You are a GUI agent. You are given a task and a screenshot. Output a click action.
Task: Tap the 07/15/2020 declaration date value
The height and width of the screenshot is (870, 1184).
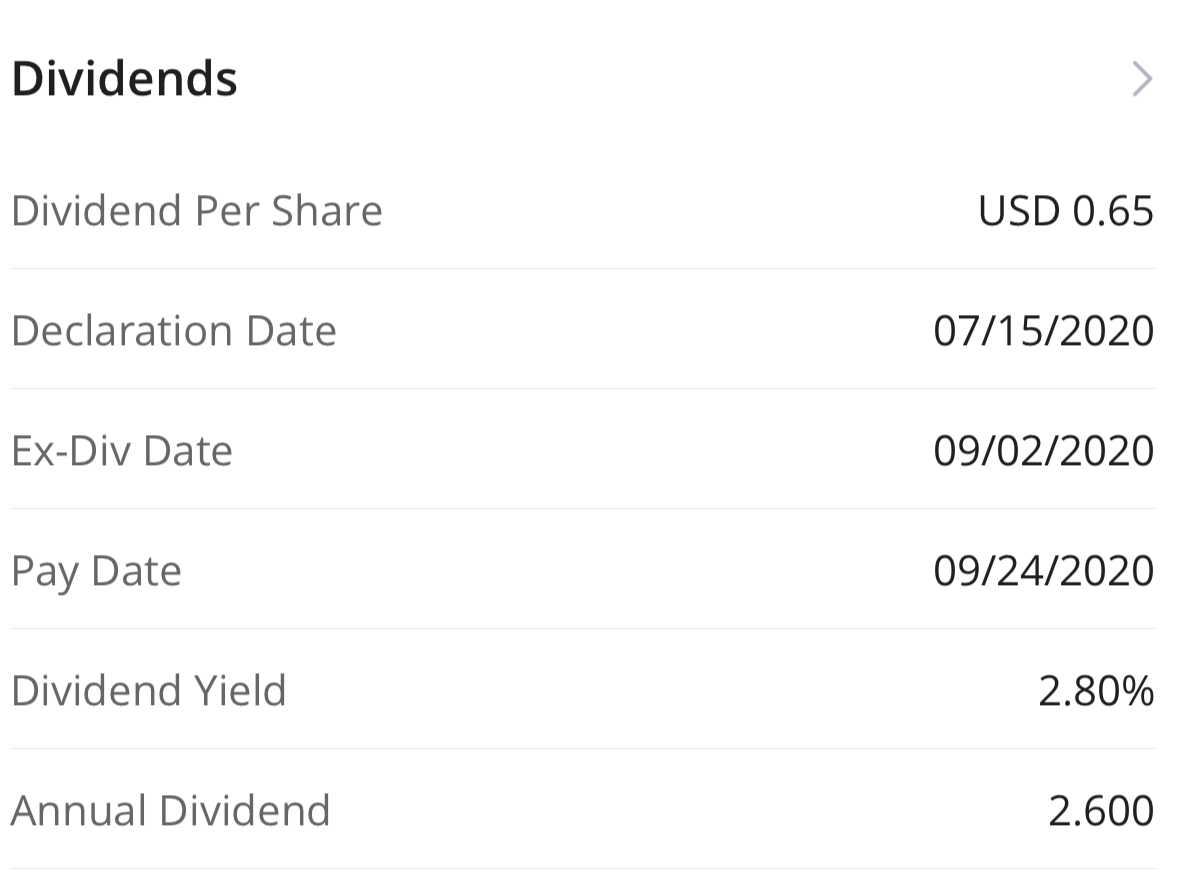[1044, 331]
